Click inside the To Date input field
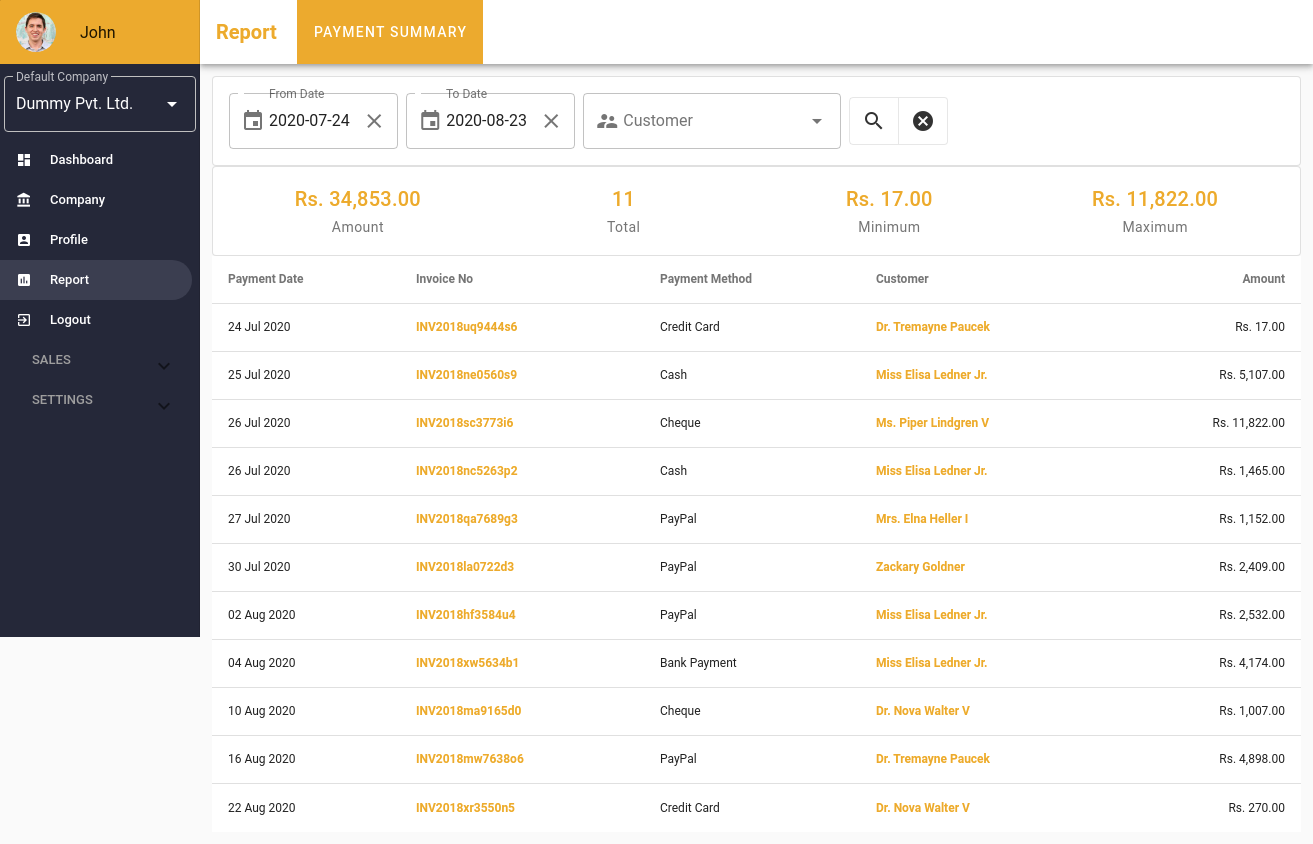 (486, 121)
